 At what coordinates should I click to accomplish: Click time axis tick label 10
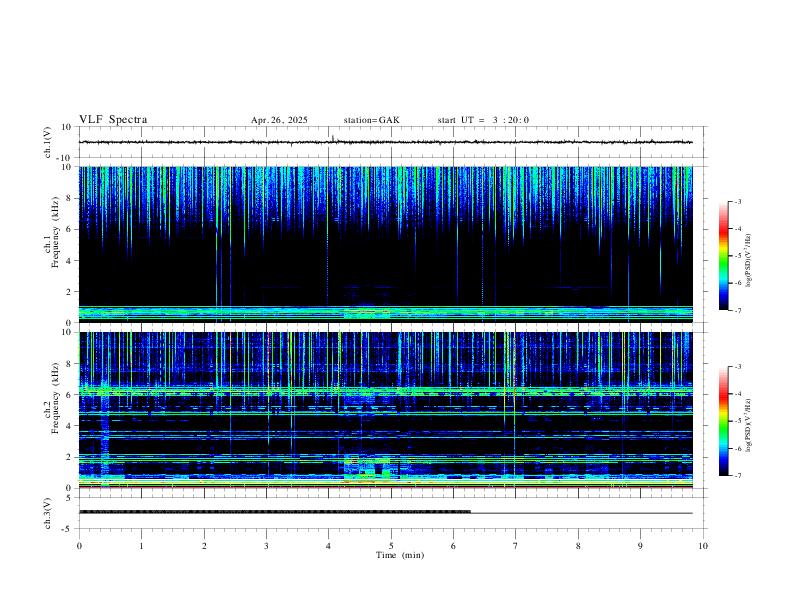click(x=703, y=546)
